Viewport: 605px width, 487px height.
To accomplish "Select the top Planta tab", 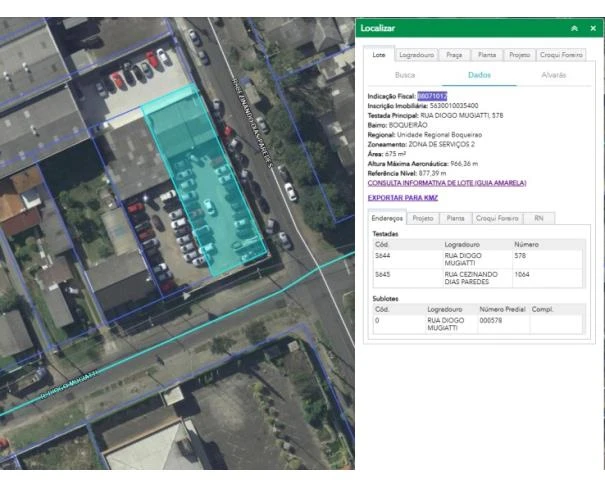I will click(487, 55).
